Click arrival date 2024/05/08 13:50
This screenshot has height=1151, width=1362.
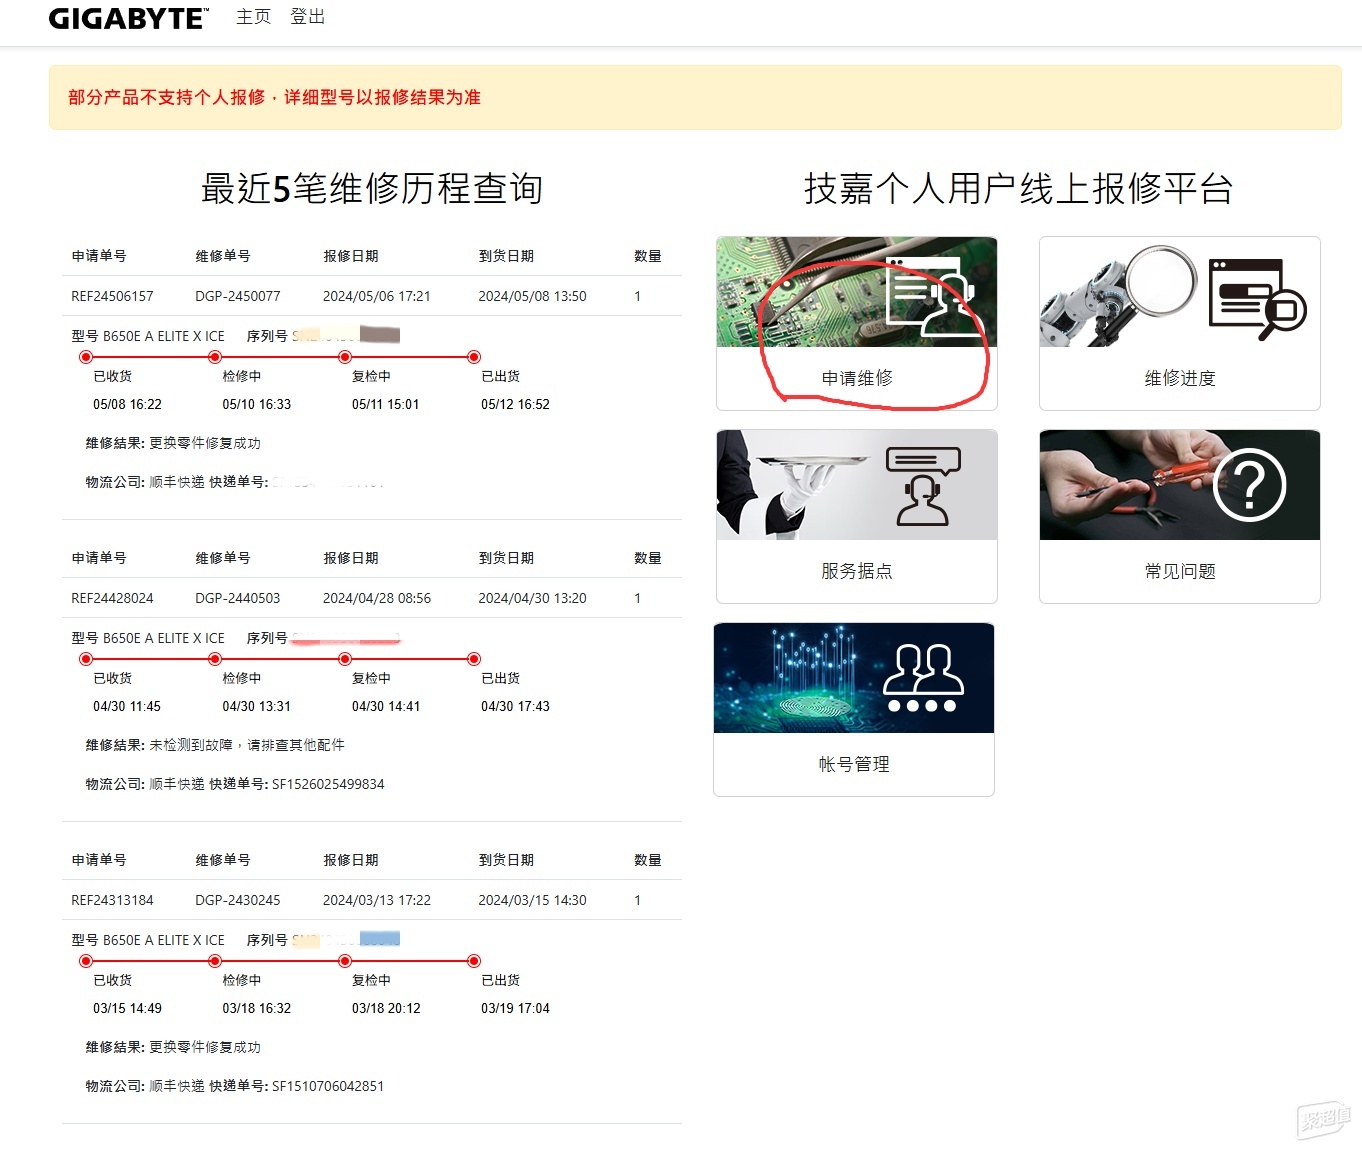tap(532, 296)
